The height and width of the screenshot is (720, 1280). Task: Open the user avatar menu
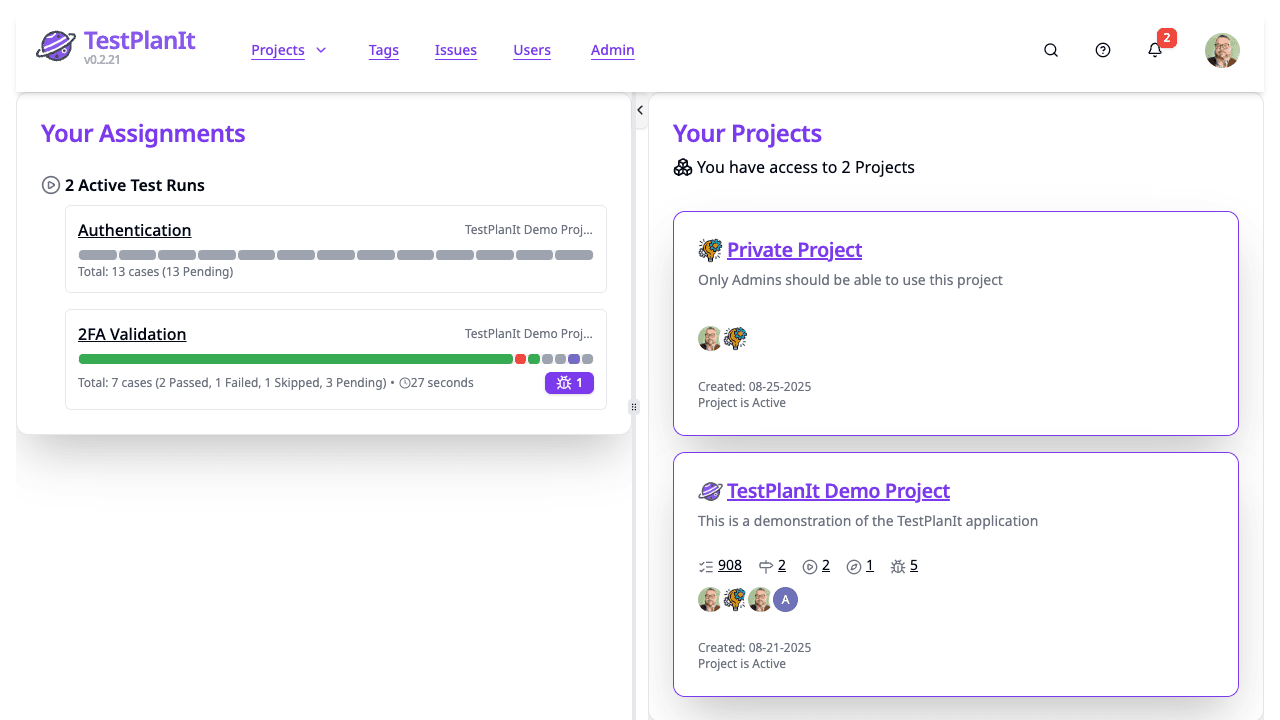pyautogui.click(x=1222, y=49)
